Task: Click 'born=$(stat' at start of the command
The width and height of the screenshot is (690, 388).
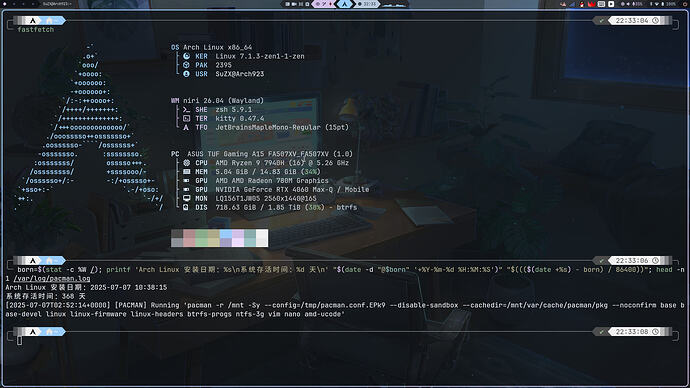Action: pyautogui.click(x=40, y=270)
